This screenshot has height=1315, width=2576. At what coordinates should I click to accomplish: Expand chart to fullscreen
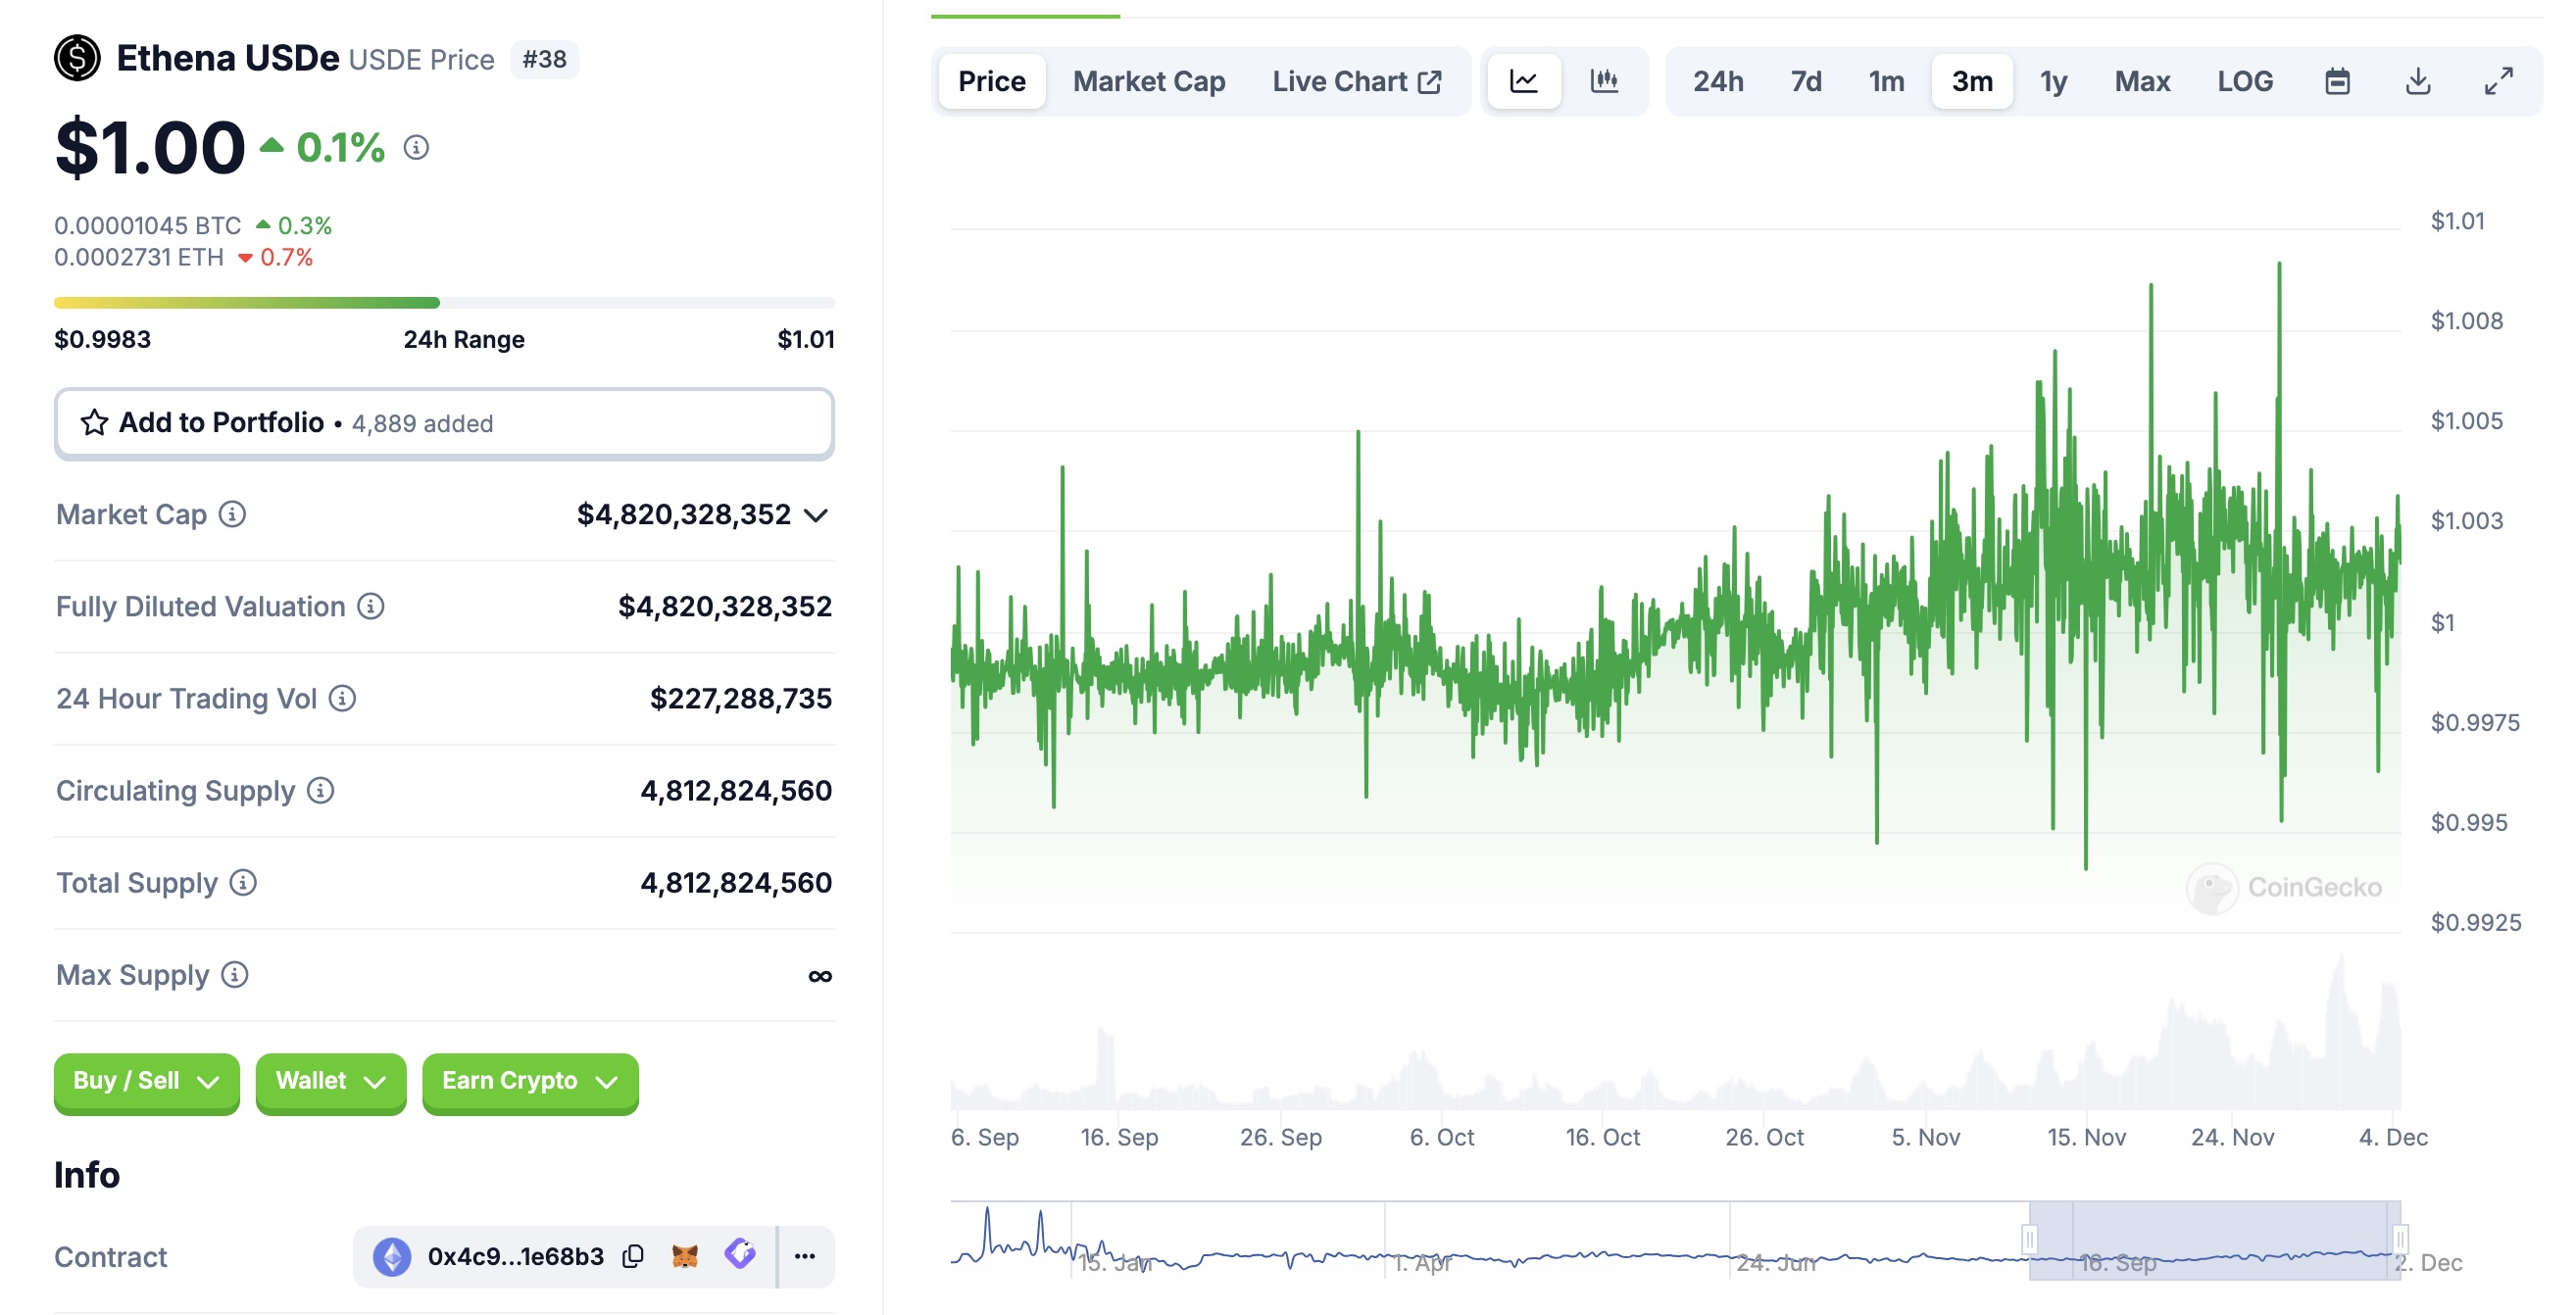2499,81
